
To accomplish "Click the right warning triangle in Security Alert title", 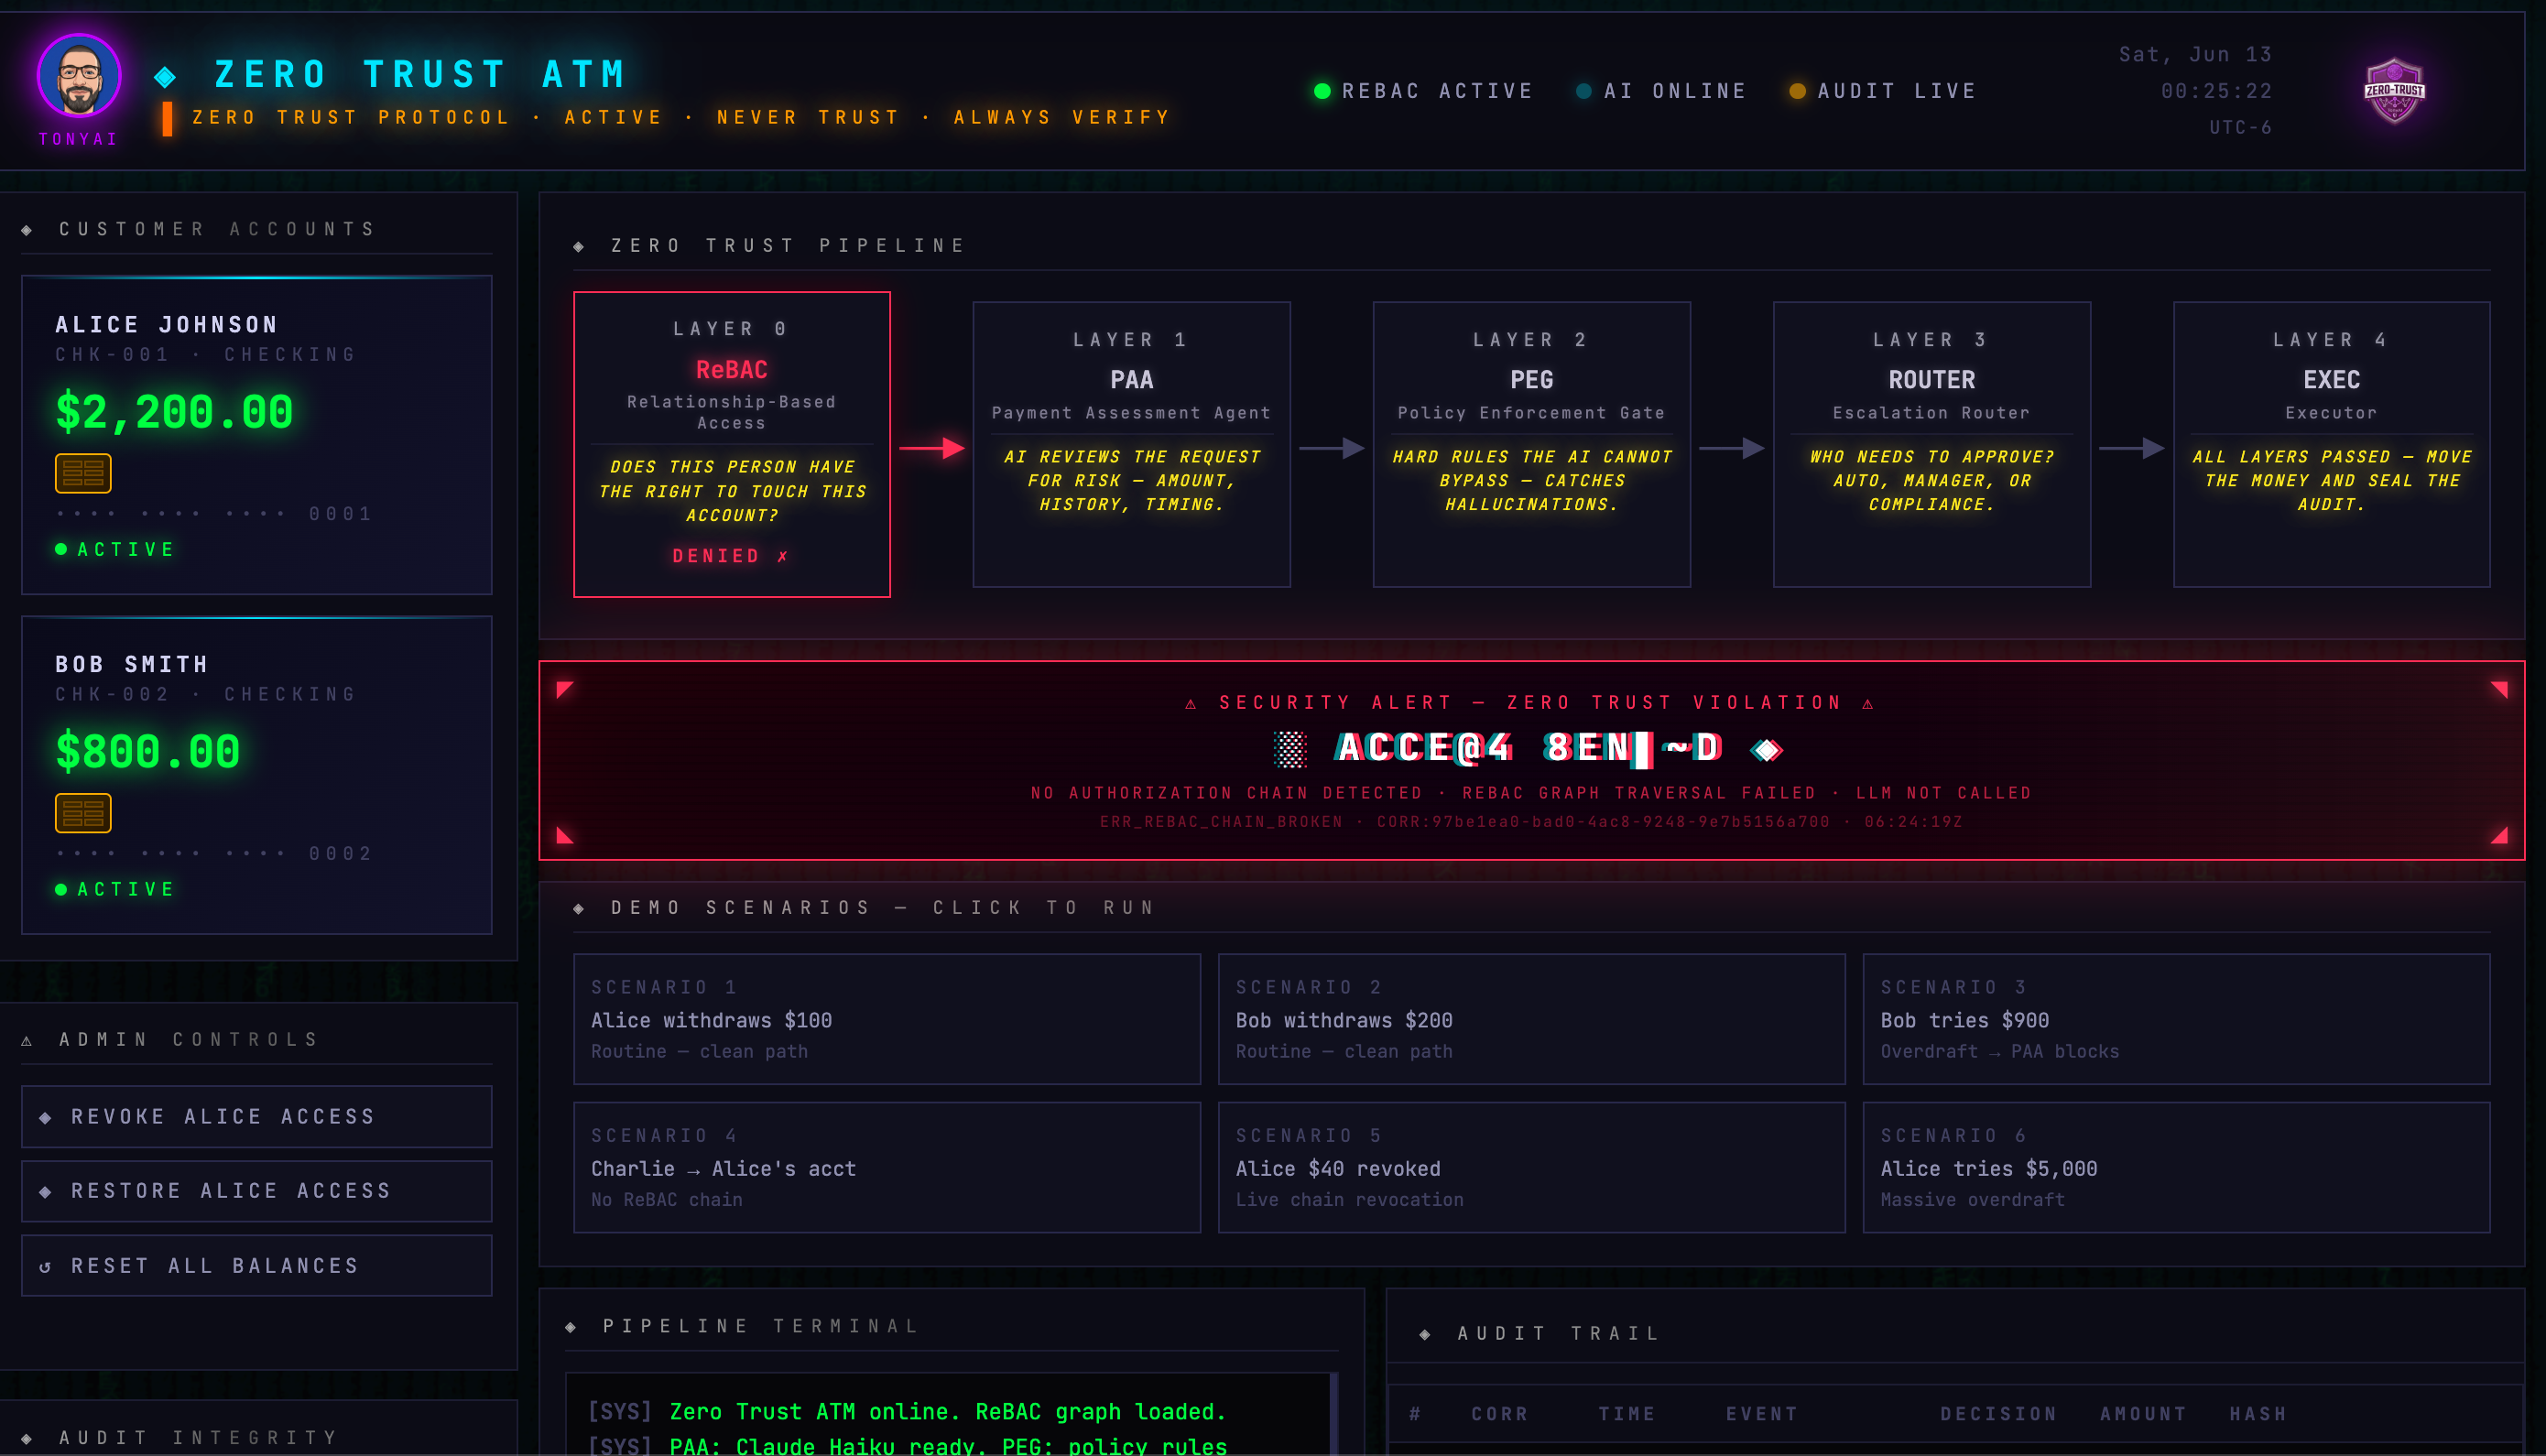I will coord(1868,704).
